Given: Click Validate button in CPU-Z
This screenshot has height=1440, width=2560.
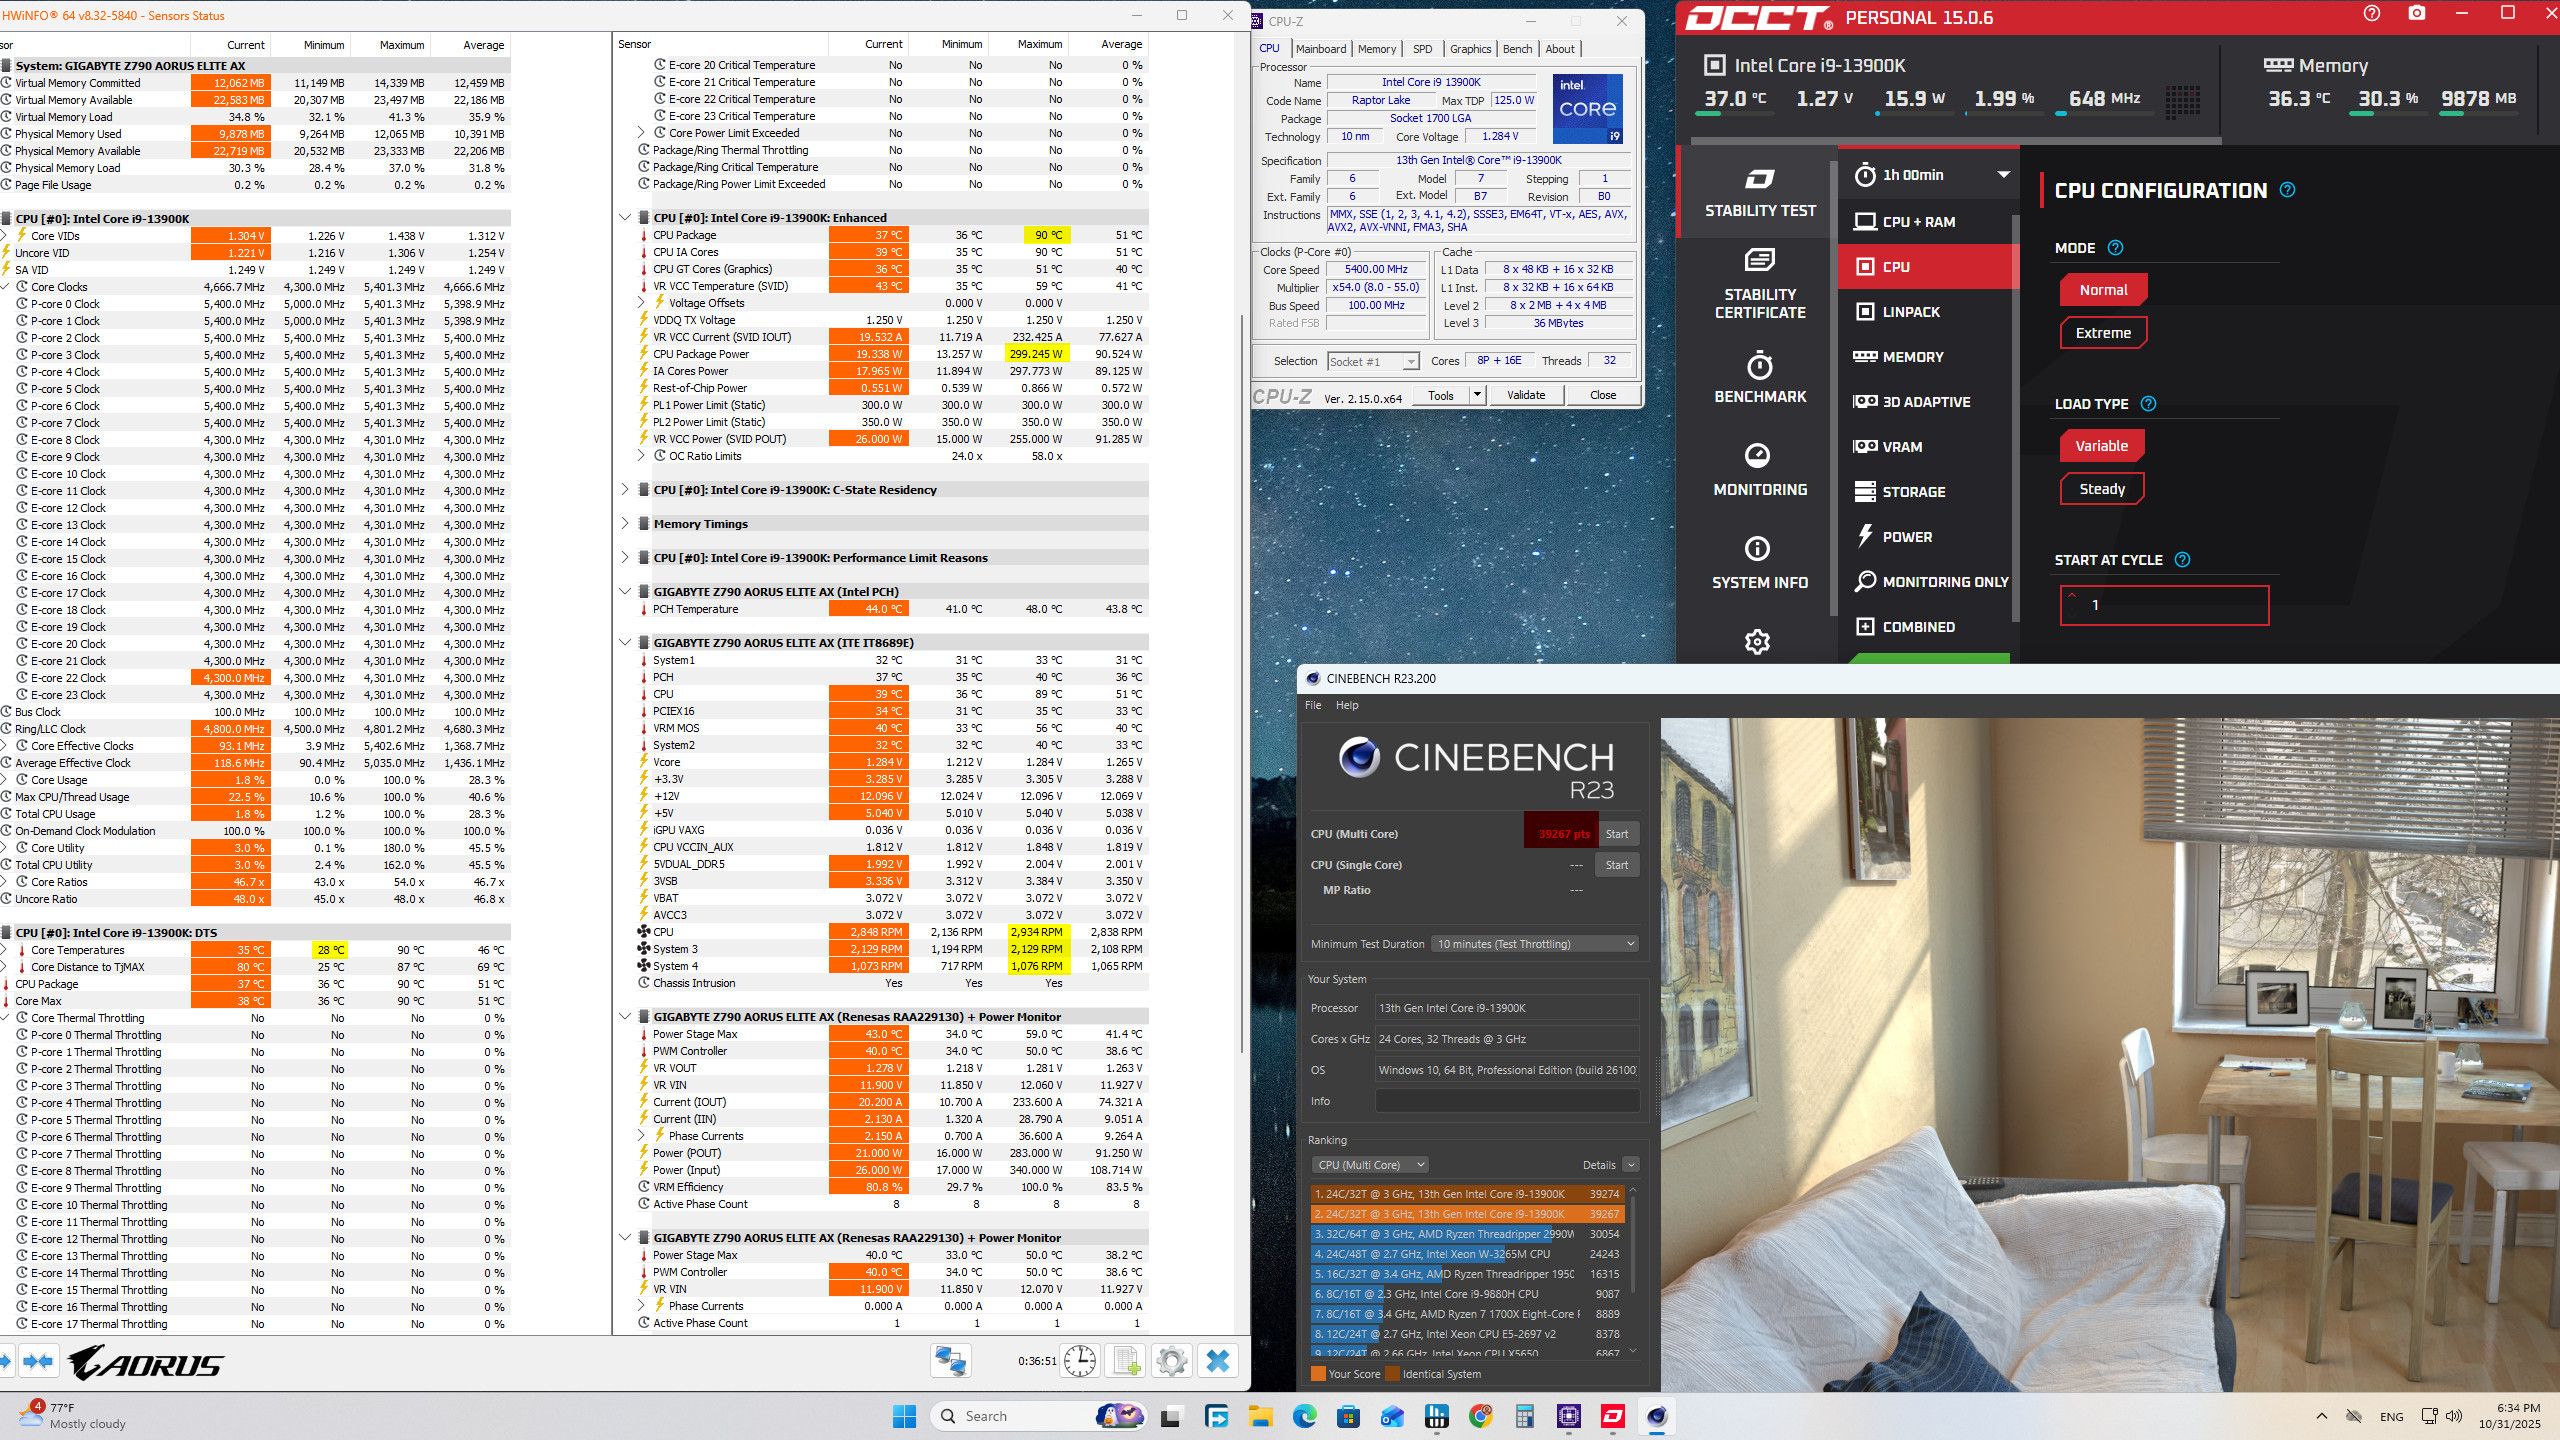Looking at the screenshot, I should point(1525,395).
